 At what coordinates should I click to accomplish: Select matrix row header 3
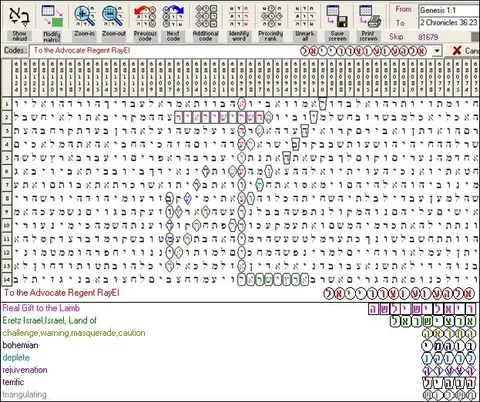6,131
